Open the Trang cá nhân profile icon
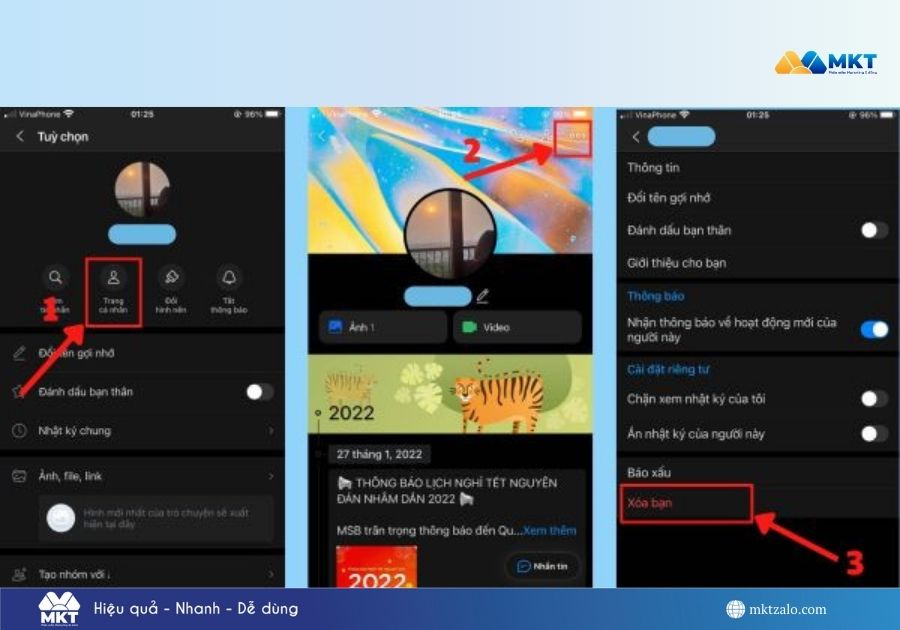This screenshot has height=630, width=900. click(113, 279)
